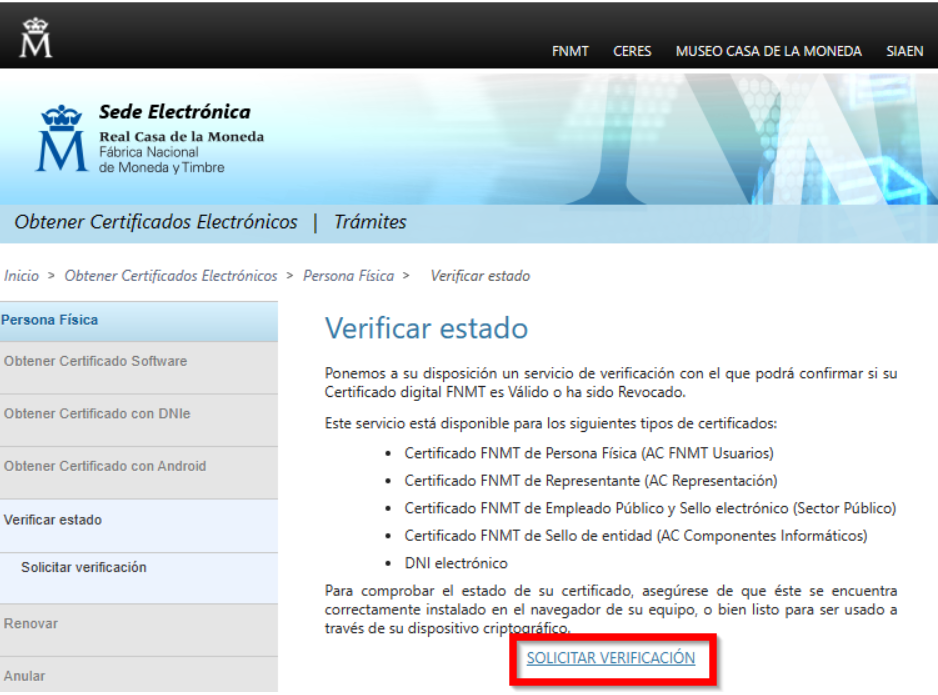Image resolution: width=938 pixels, height=695 pixels.
Task: Click the Persona Física breadcrumb link
Action: pyautogui.click(x=349, y=276)
